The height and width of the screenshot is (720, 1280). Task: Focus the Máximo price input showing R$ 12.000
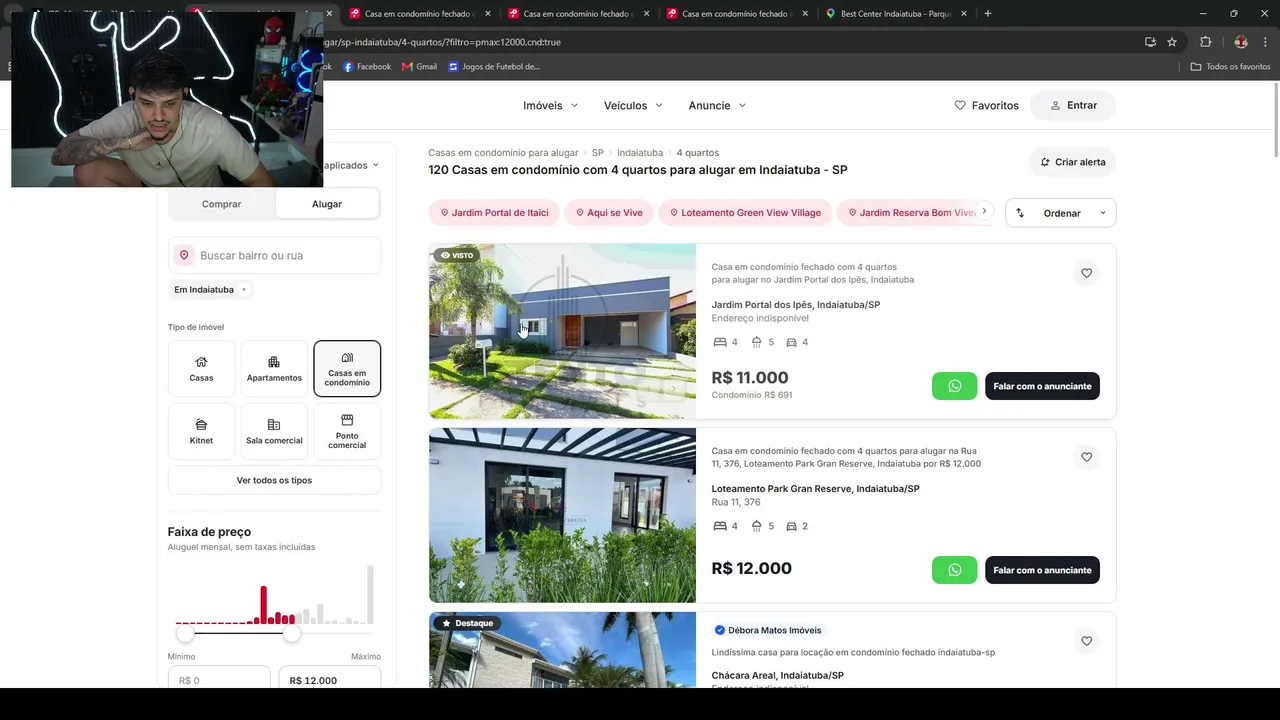point(330,679)
